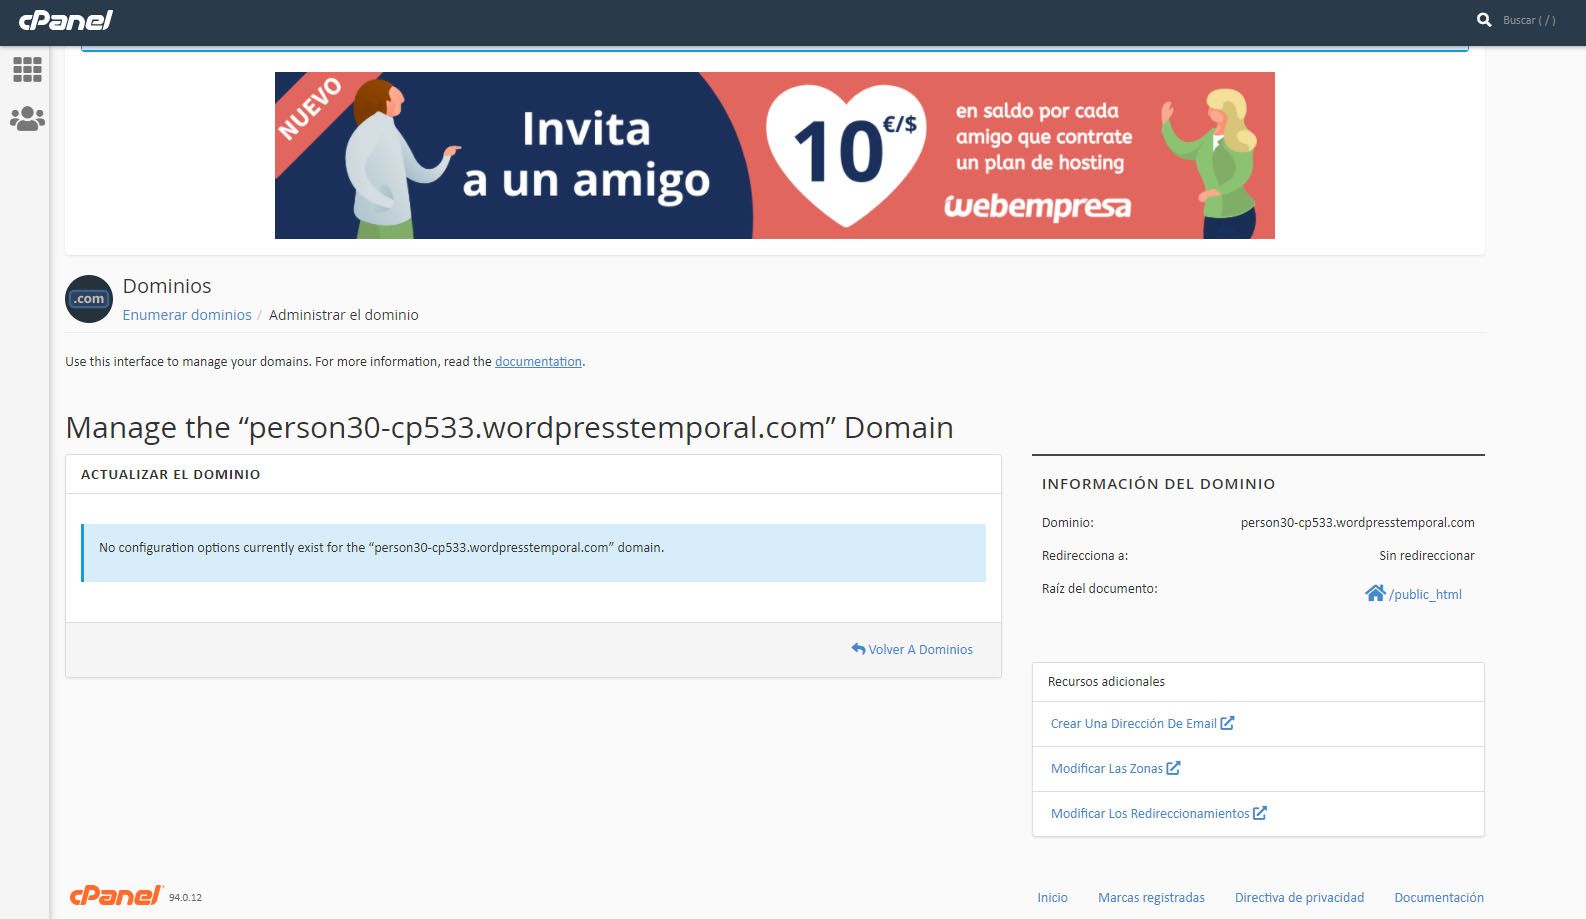Viewport: 1586px width, 919px height.
Task: Focus the Buscar search field
Action: 1529,20
